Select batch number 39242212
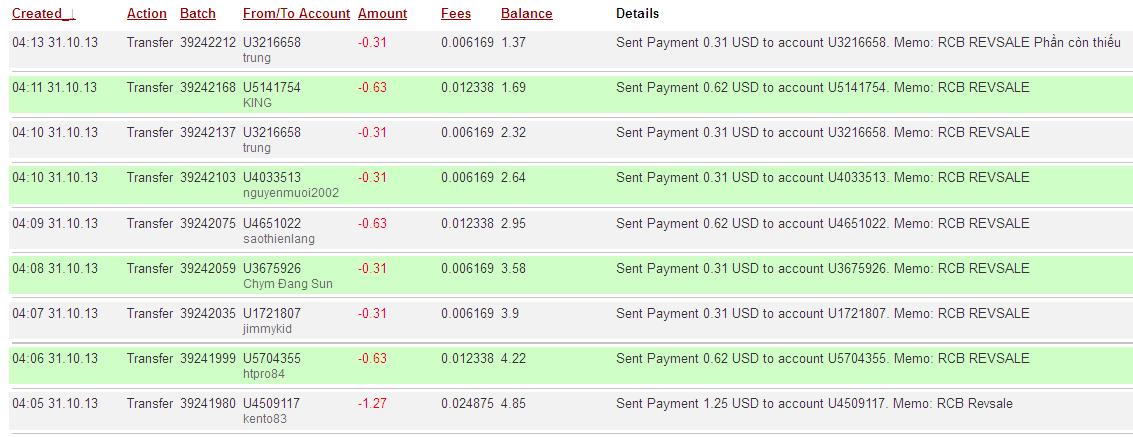The width and height of the screenshot is (1133, 437). coord(208,43)
